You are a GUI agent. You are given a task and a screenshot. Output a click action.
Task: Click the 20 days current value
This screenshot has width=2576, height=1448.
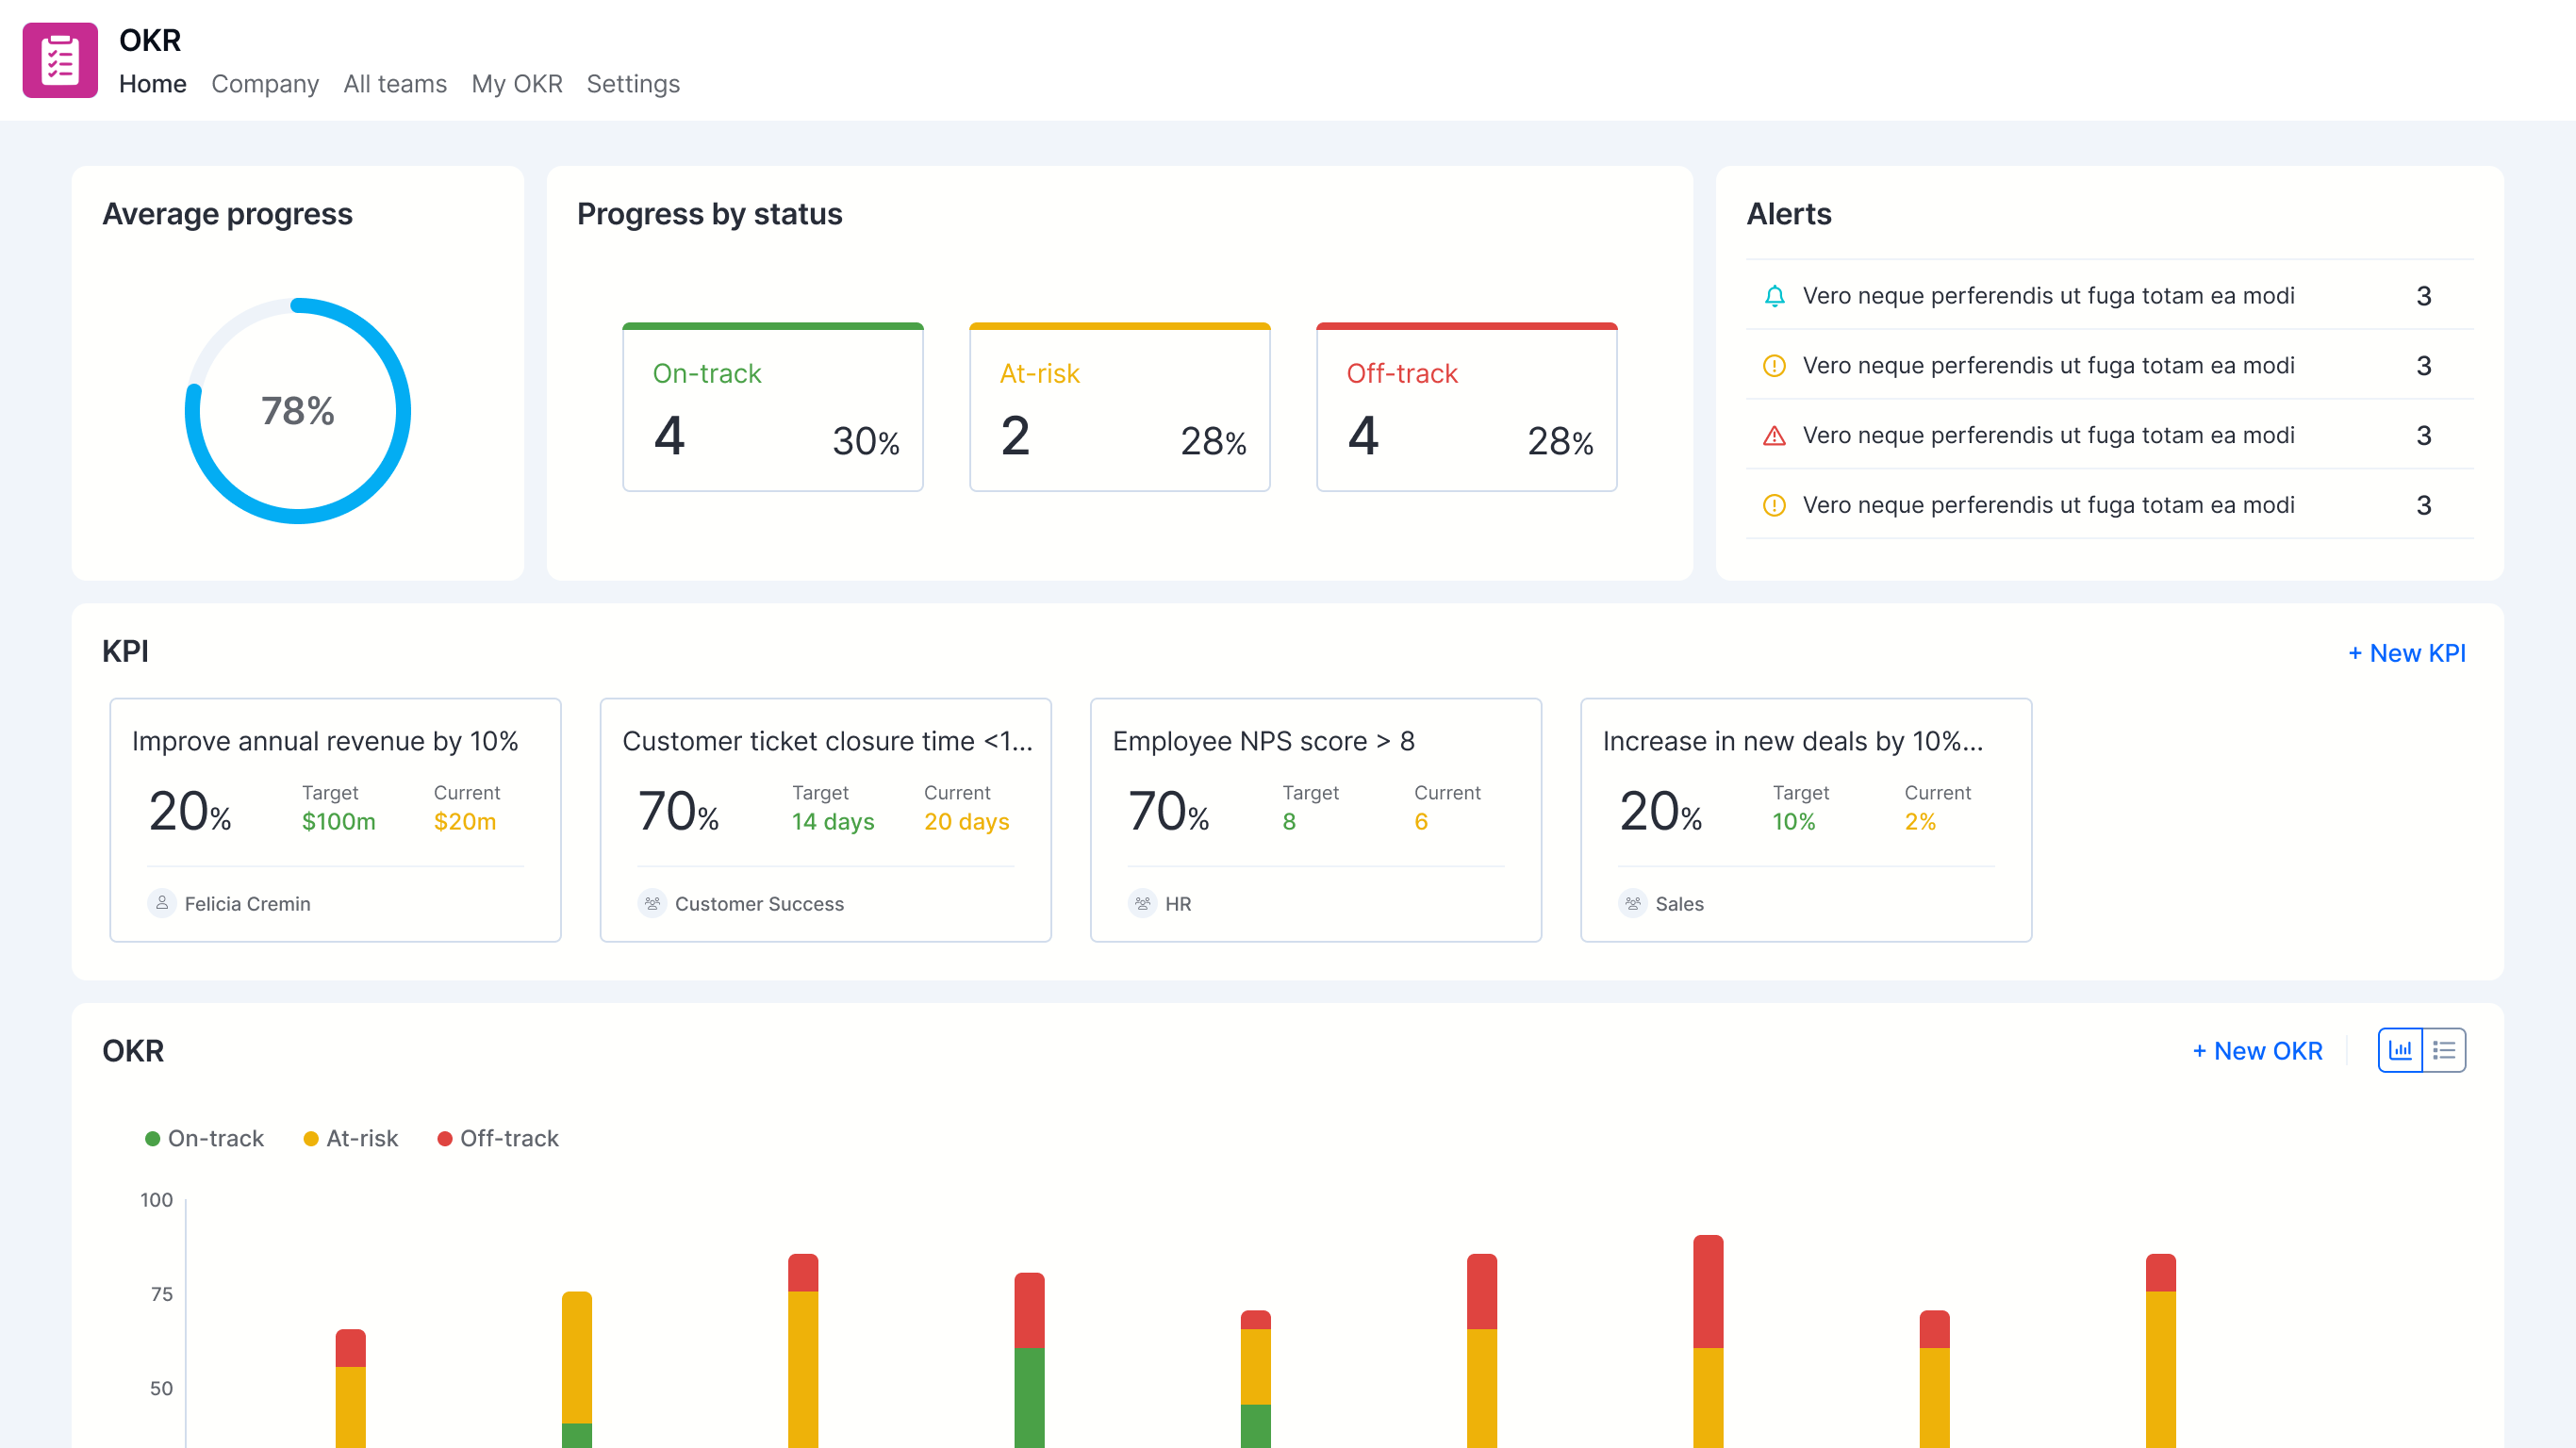click(x=966, y=821)
